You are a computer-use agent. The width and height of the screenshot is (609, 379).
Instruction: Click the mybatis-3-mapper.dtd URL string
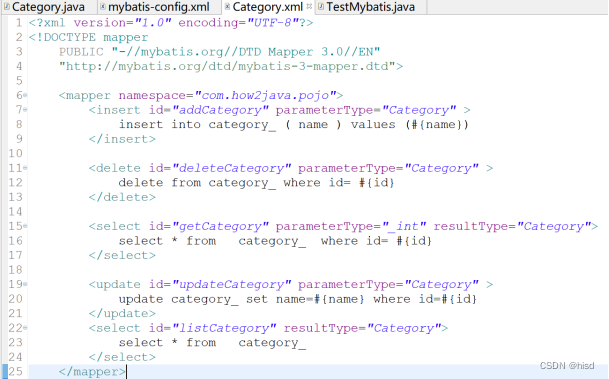(227, 66)
